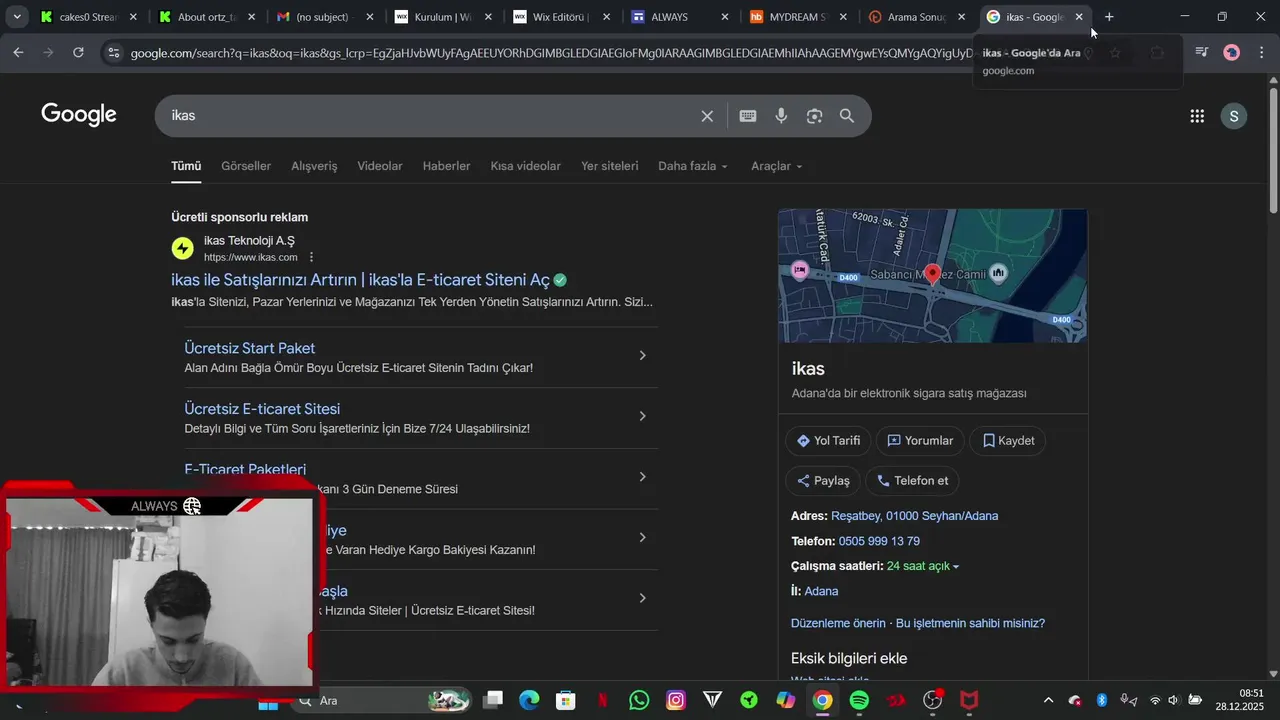Image resolution: width=1280 pixels, height=720 pixels.
Task: Open the Ücretsiz Start Paket link
Action: pos(250,348)
